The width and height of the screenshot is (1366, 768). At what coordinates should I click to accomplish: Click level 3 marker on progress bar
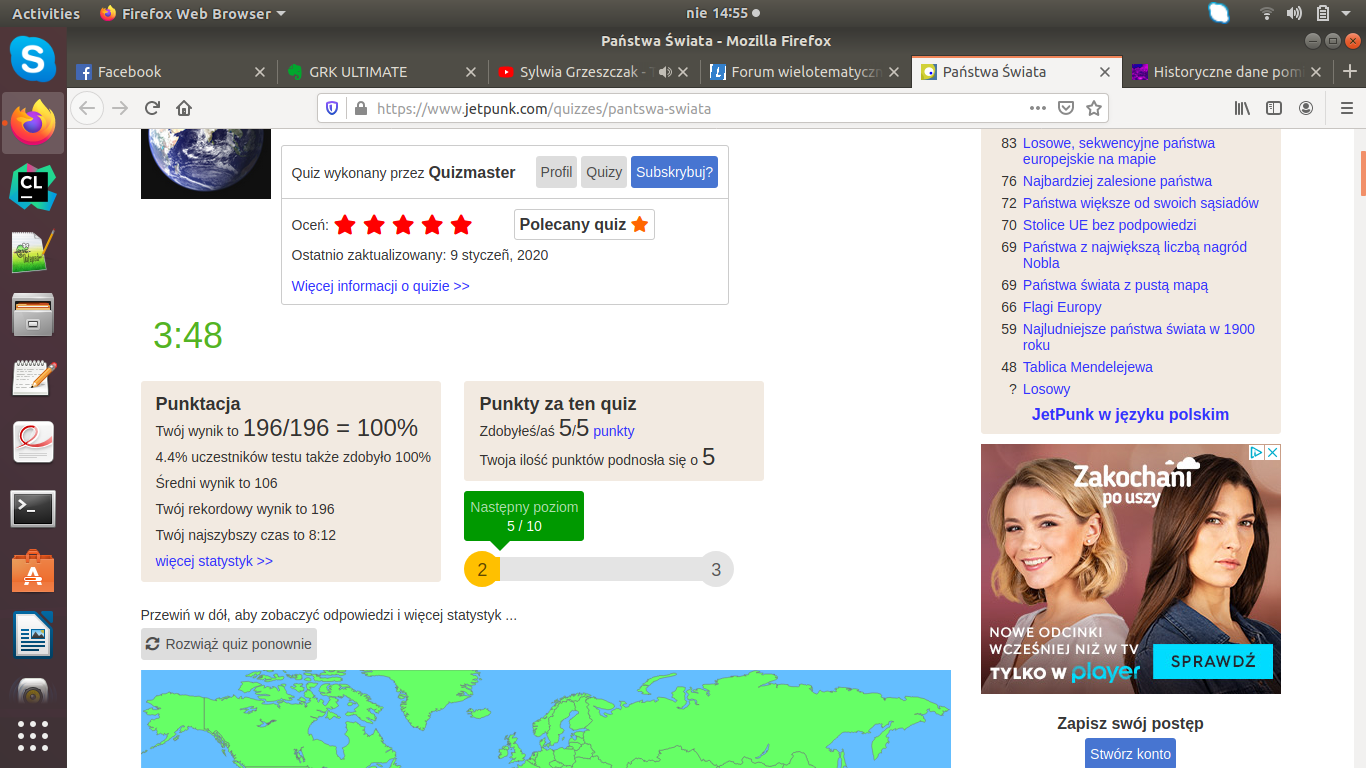tap(716, 570)
